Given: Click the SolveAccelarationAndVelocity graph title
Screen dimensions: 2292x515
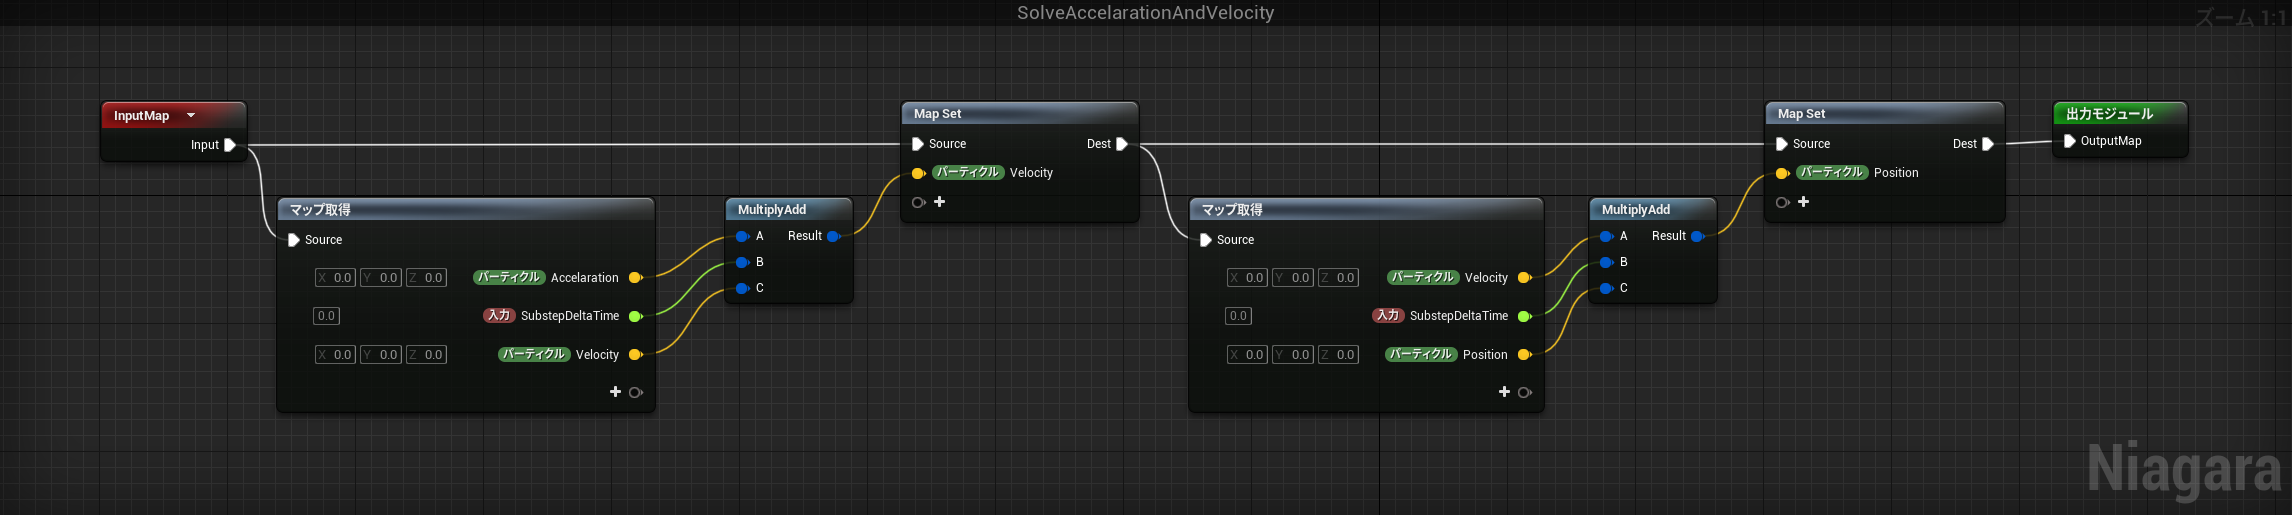Looking at the screenshot, I should pyautogui.click(x=1146, y=13).
